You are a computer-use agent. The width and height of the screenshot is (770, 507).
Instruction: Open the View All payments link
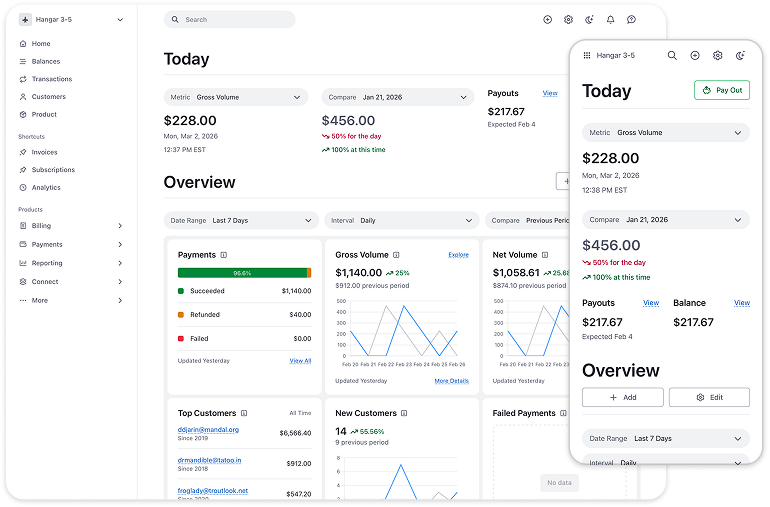(x=300, y=361)
